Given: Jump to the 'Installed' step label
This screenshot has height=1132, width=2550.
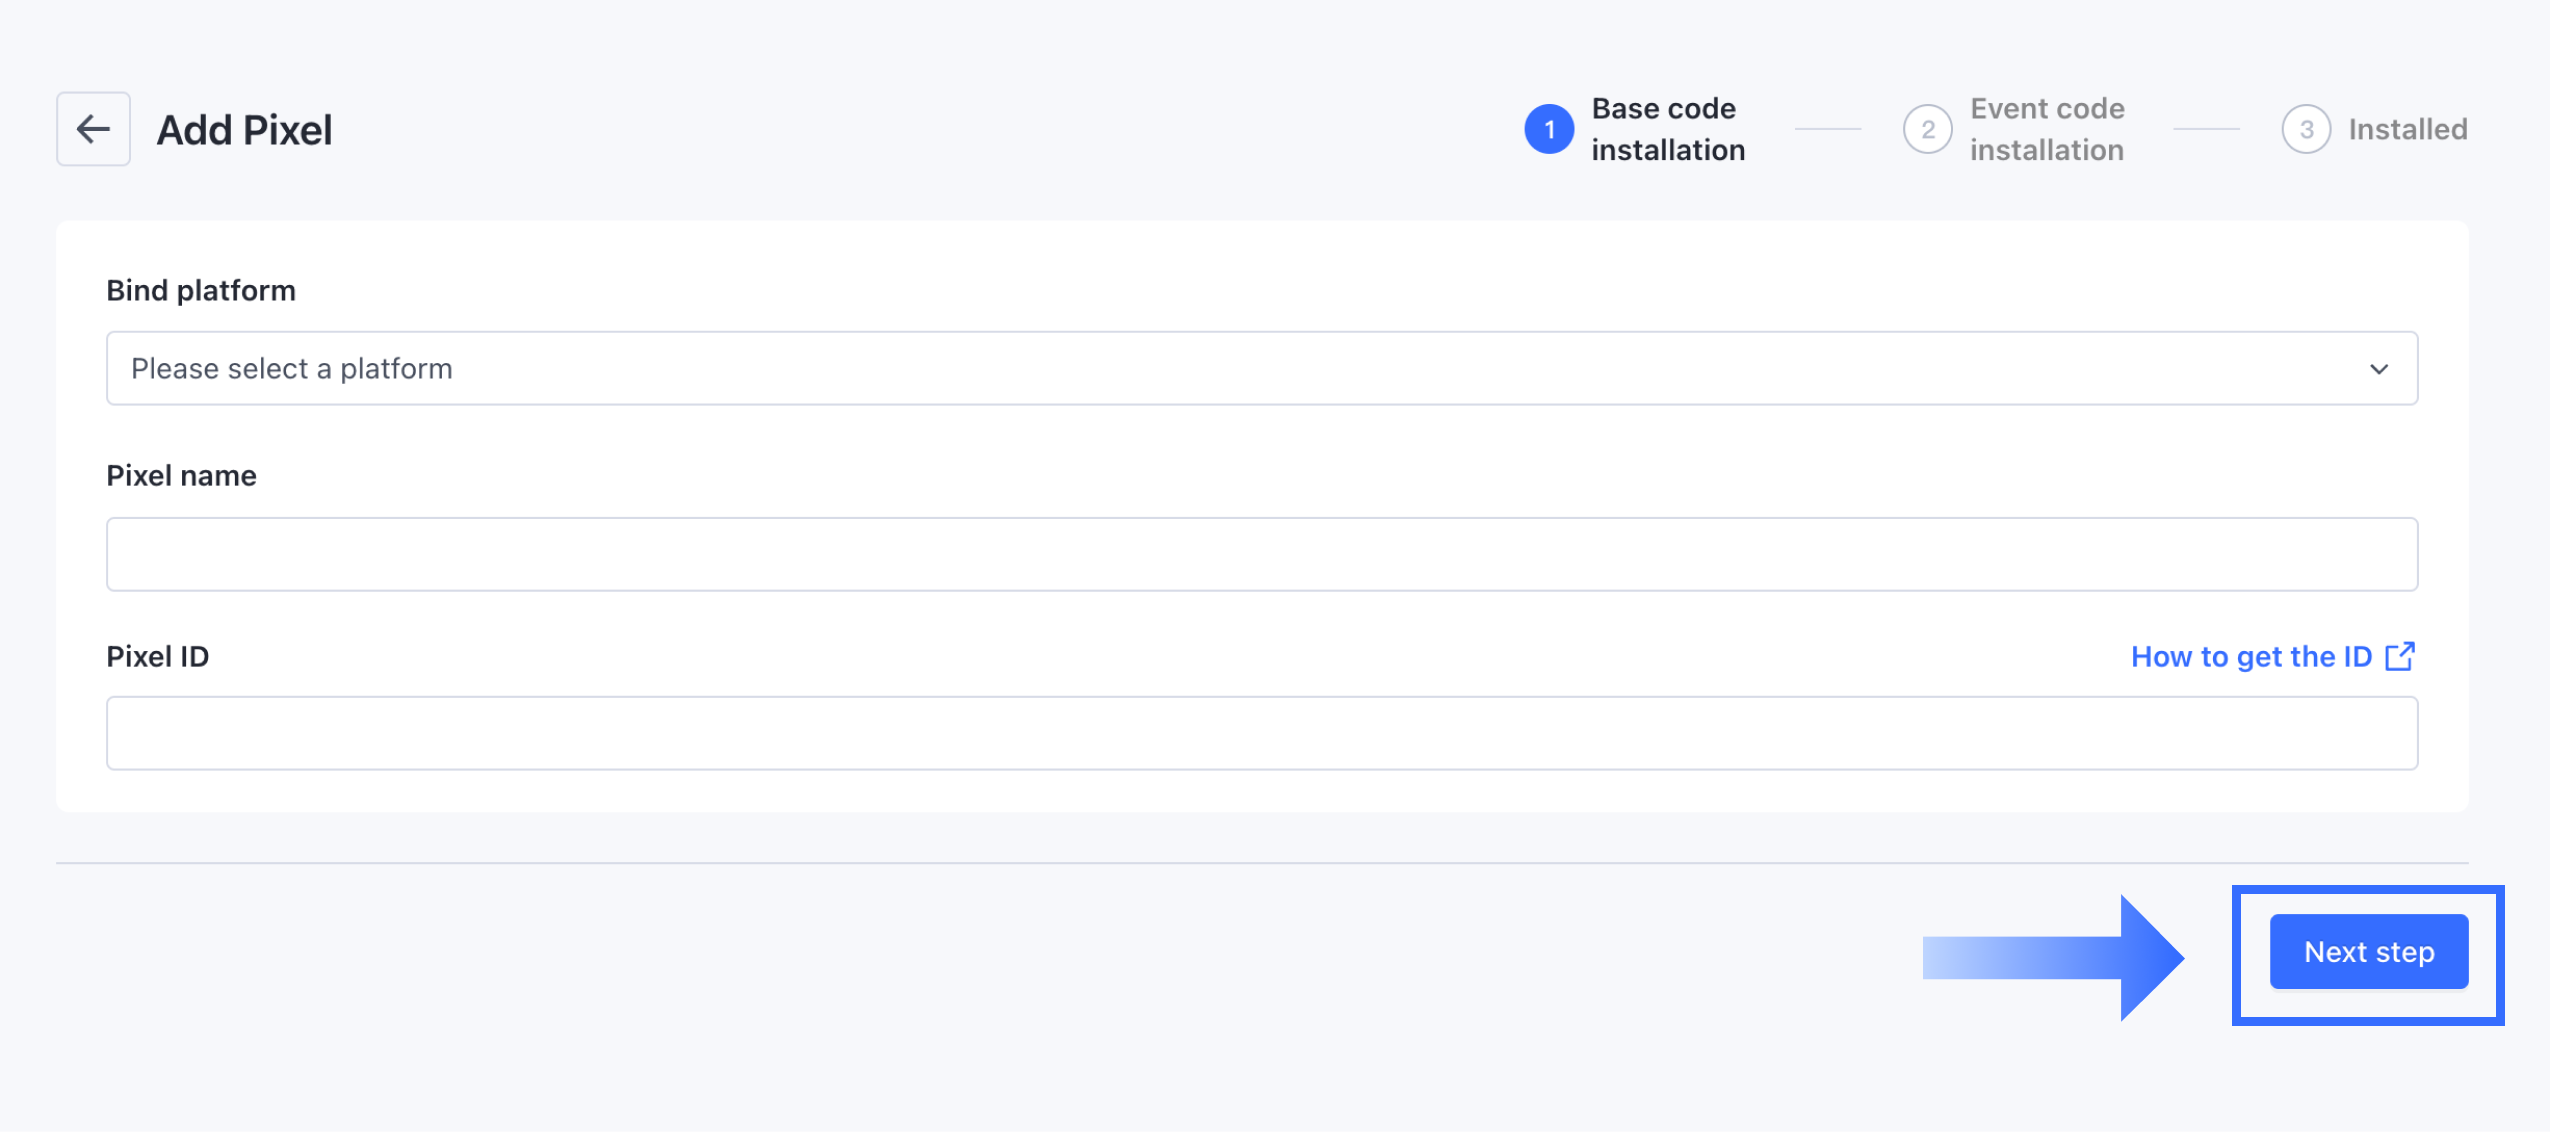Looking at the screenshot, I should tap(2407, 129).
